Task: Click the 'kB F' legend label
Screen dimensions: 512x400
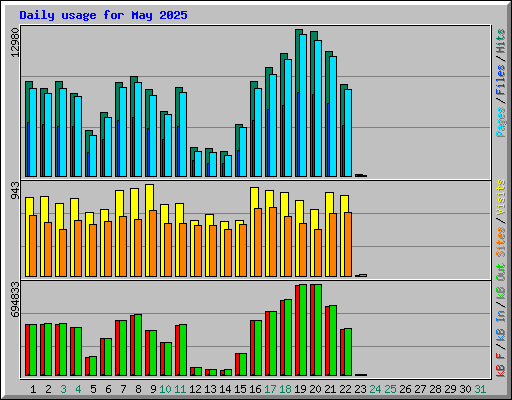Action: [x=501, y=365]
